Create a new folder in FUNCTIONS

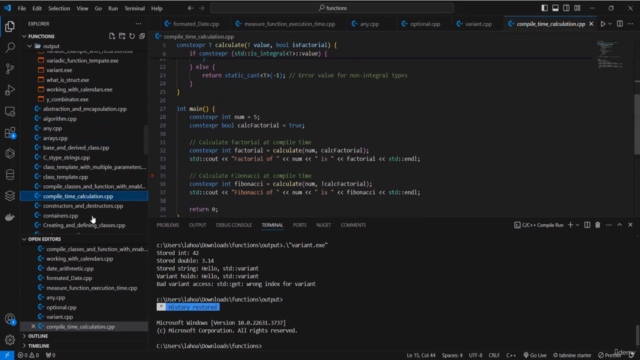click(122, 36)
